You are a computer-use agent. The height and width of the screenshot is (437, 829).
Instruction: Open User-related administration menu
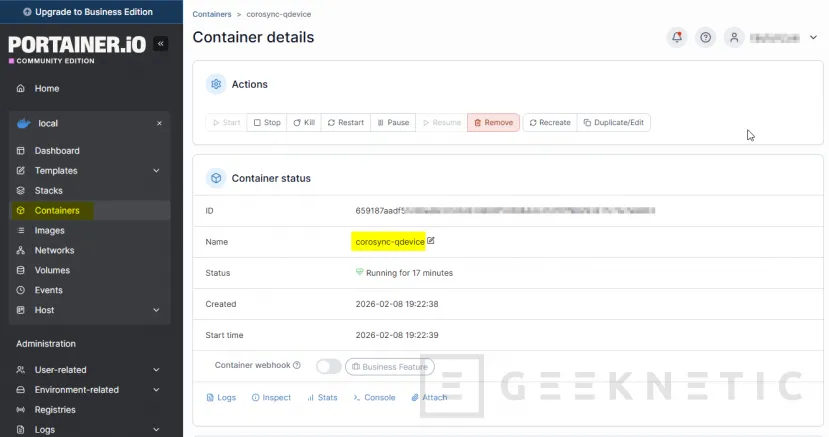click(x=60, y=370)
